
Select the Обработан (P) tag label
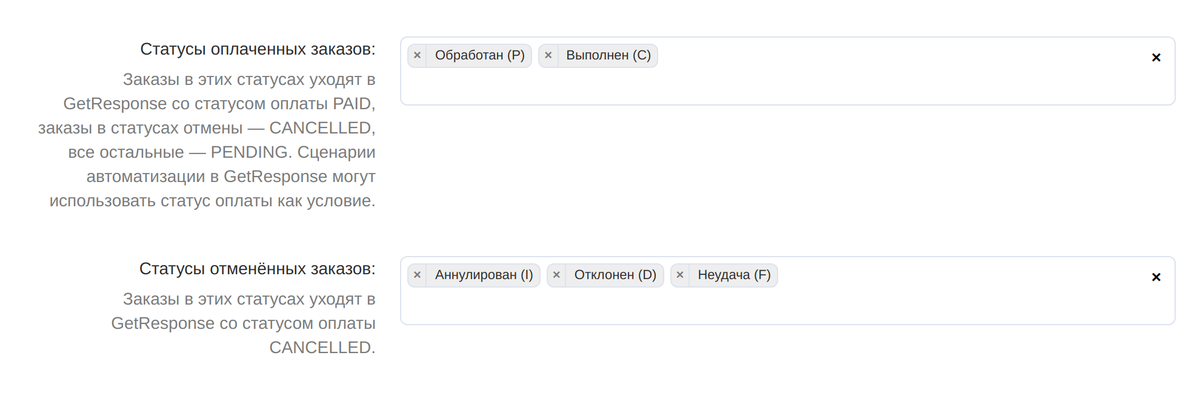point(480,56)
